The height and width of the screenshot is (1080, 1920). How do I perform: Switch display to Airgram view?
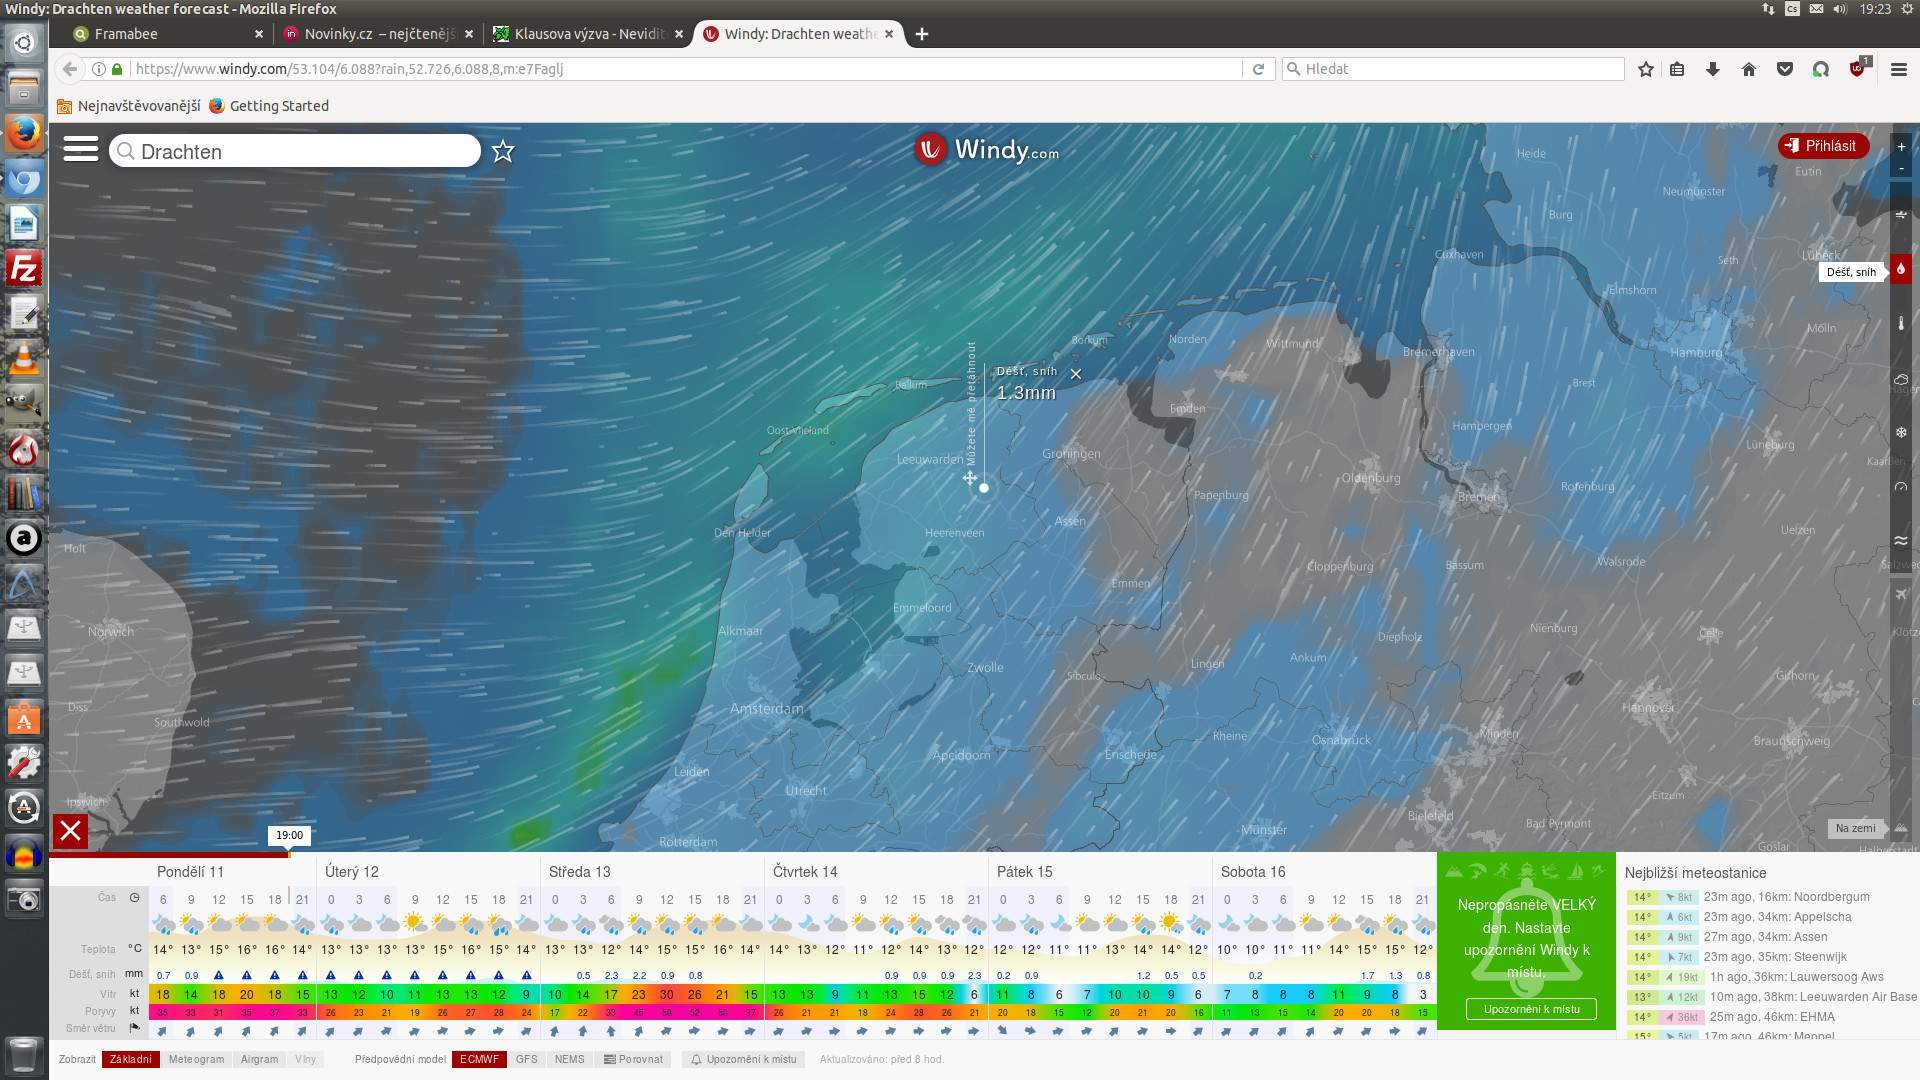tap(259, 1059)
